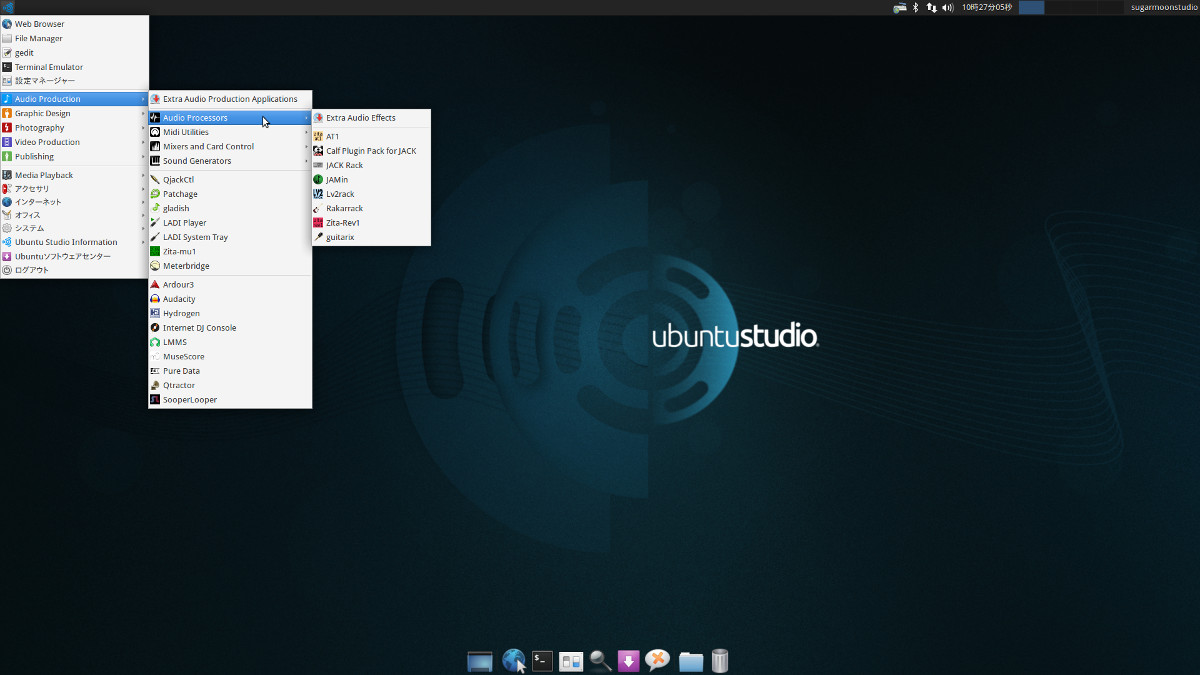Image resolution: width=1200 pixels, height=675 pixels.
Task: Launch JACK Rack
Action: 371,165
